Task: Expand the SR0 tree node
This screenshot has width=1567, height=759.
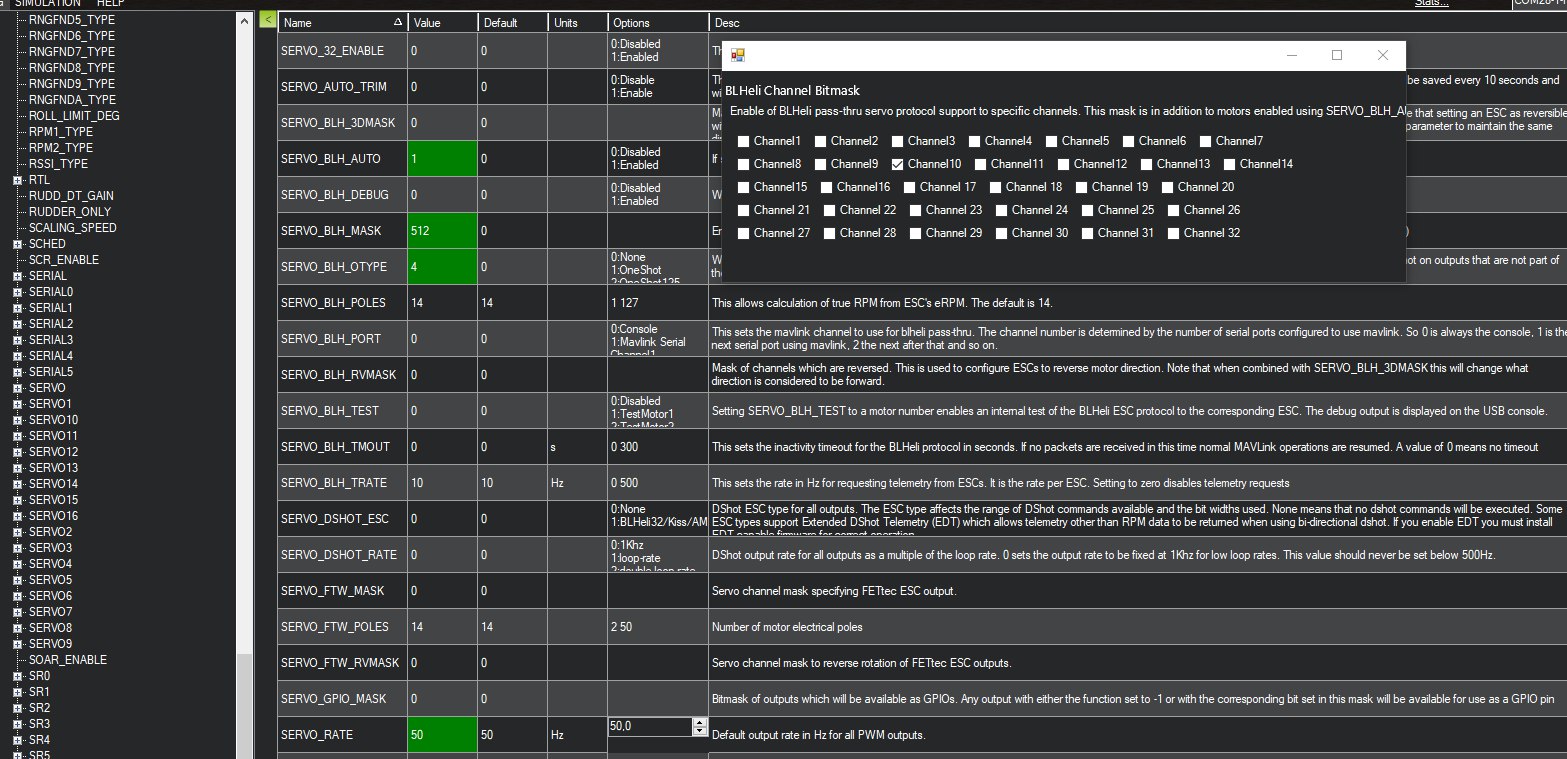Action: click(18, 676)
